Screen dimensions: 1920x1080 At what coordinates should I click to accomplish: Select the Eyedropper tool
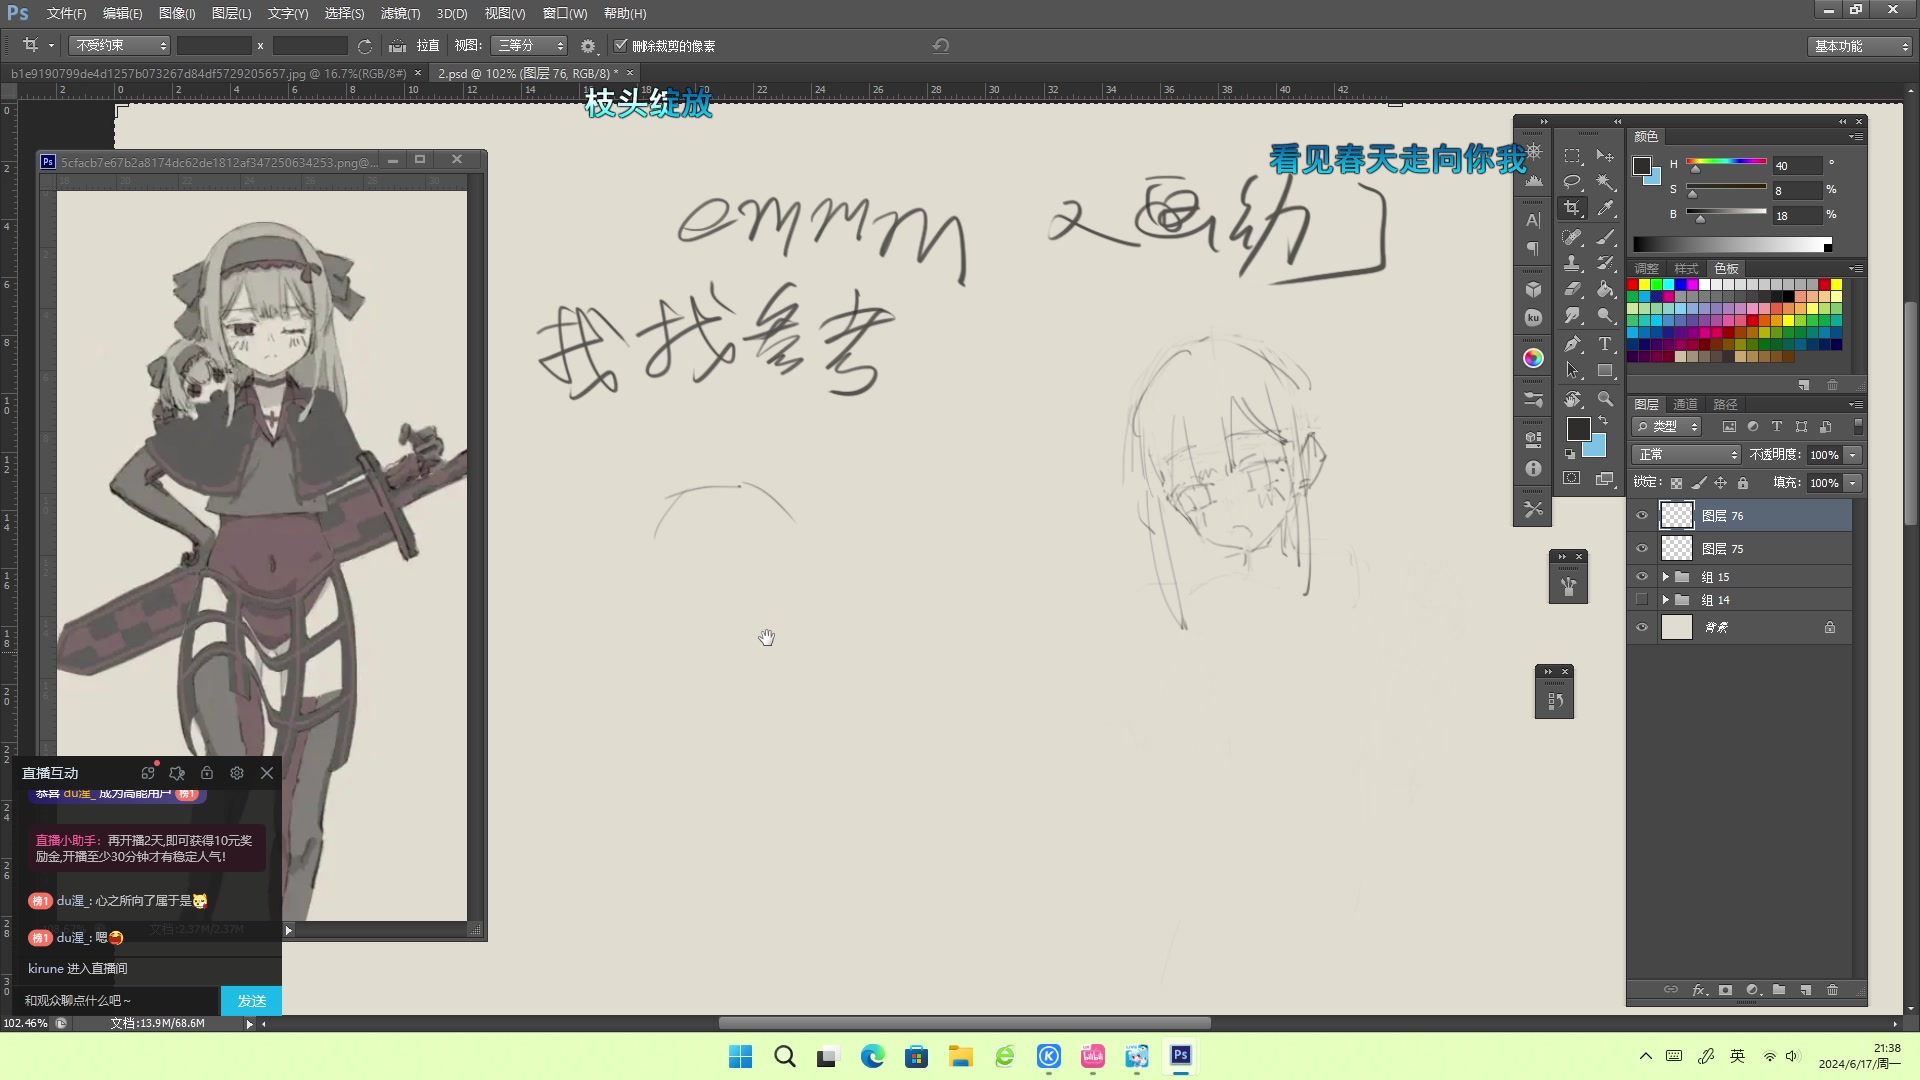1605,208
